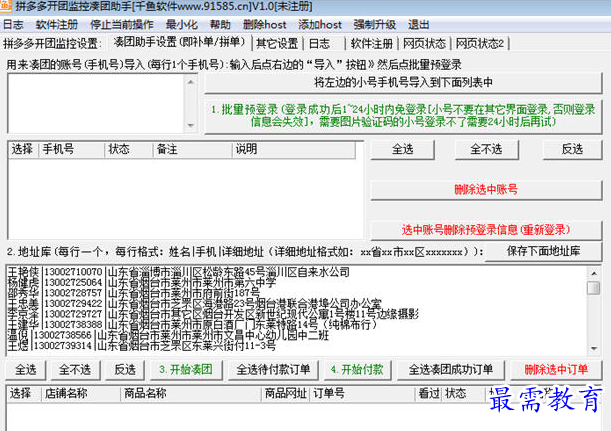Screen dimensions: 611x431
Task: Click 全选凑团成功订单 button
Action: tap(451, 370)
